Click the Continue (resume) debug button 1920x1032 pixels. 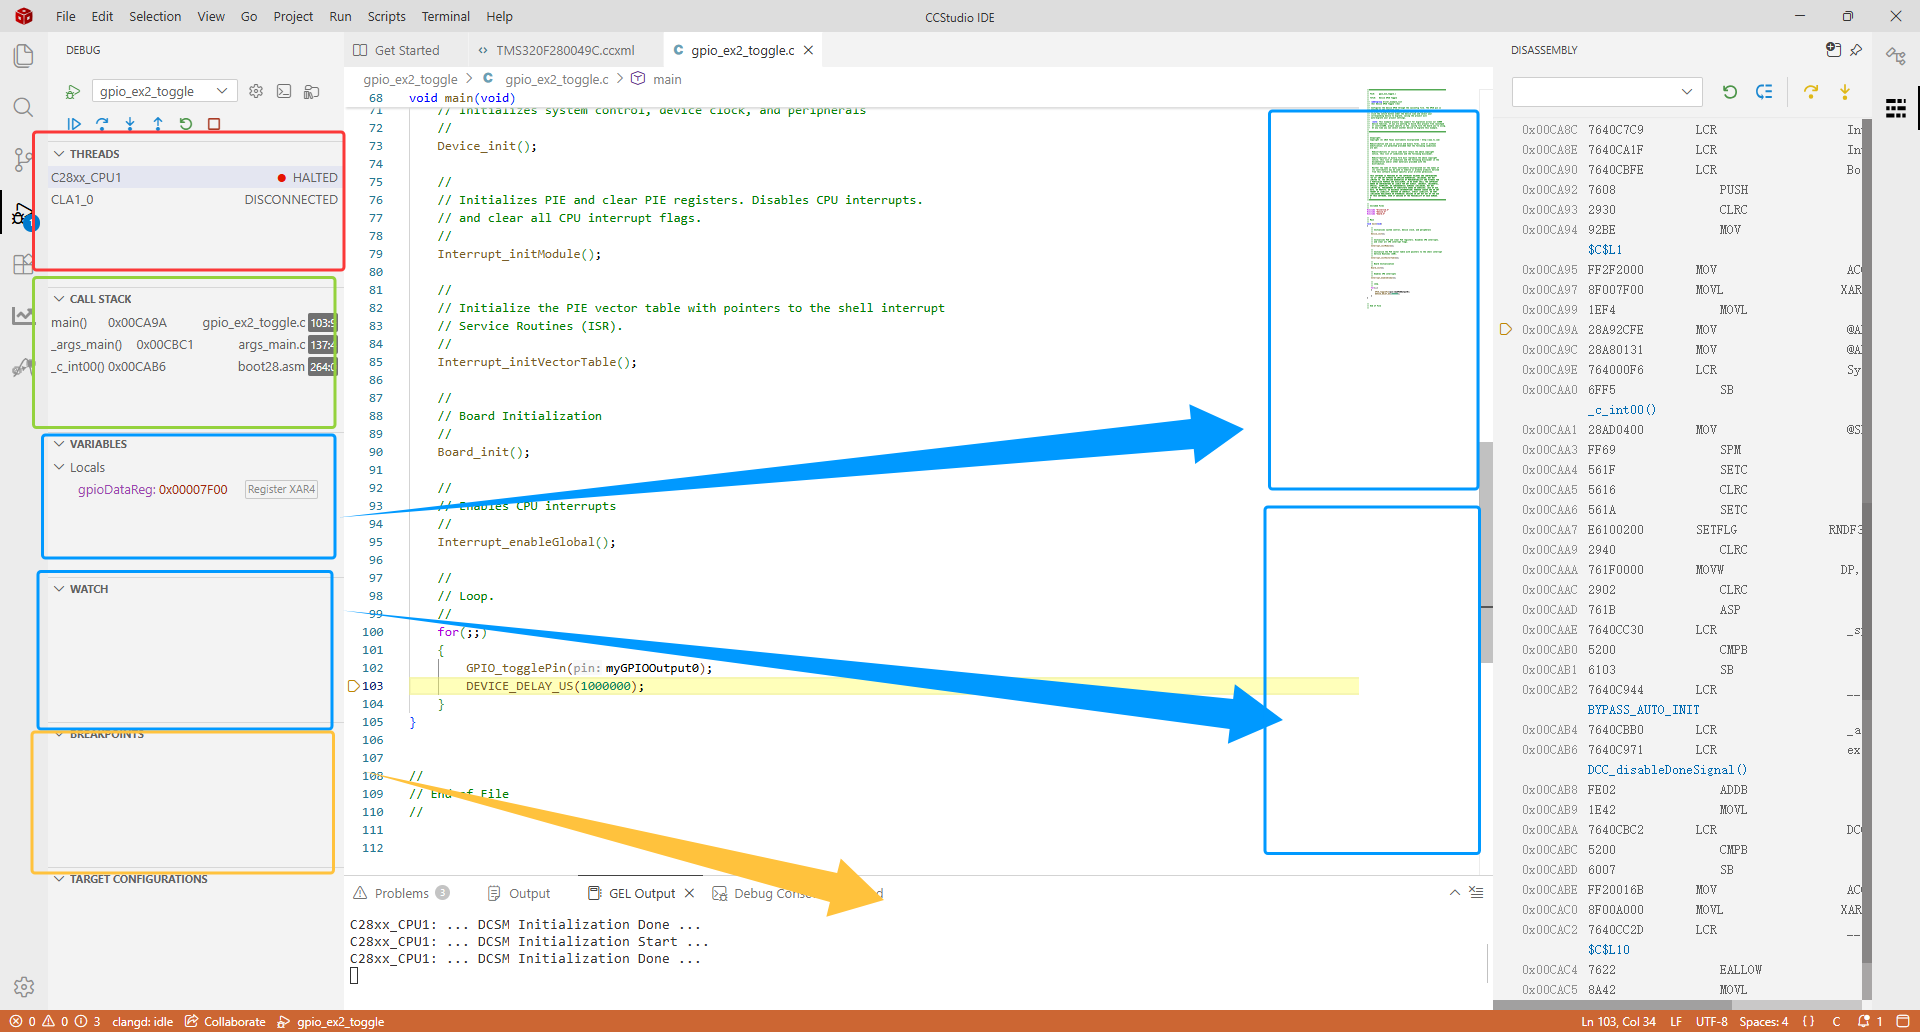74,124
